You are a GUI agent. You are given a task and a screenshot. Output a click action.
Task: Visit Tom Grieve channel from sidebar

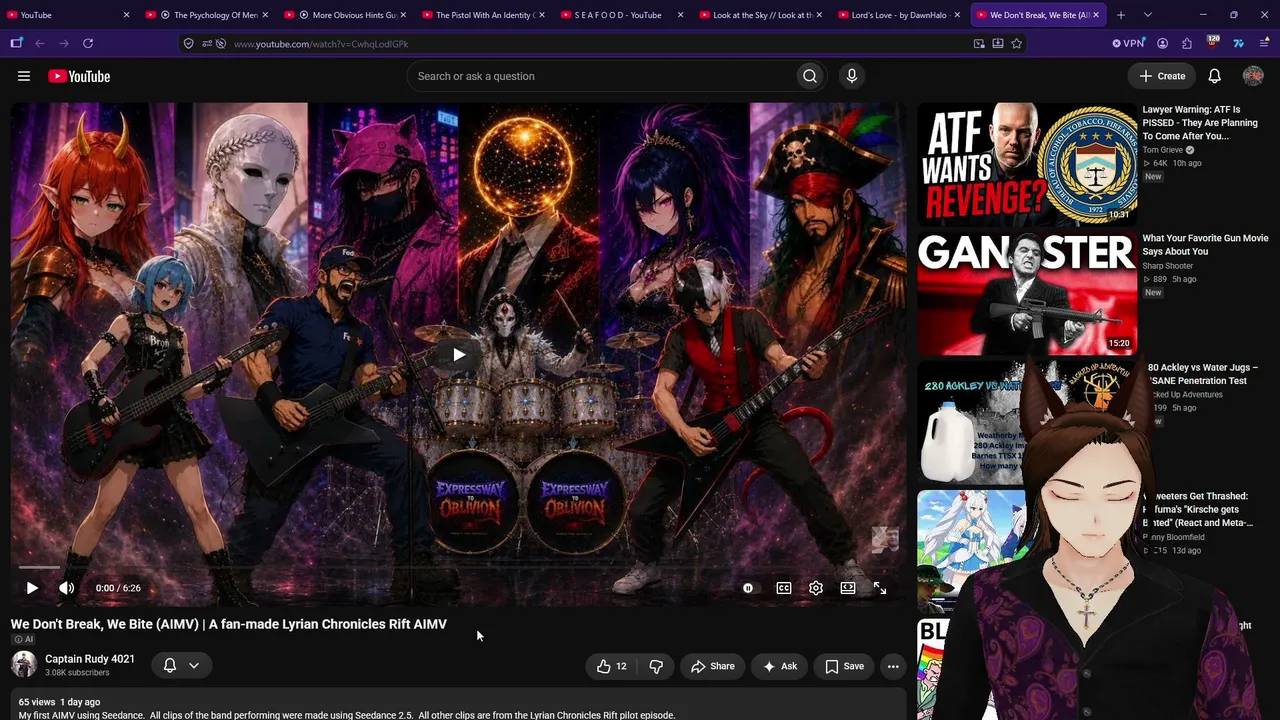point(1163,150)
